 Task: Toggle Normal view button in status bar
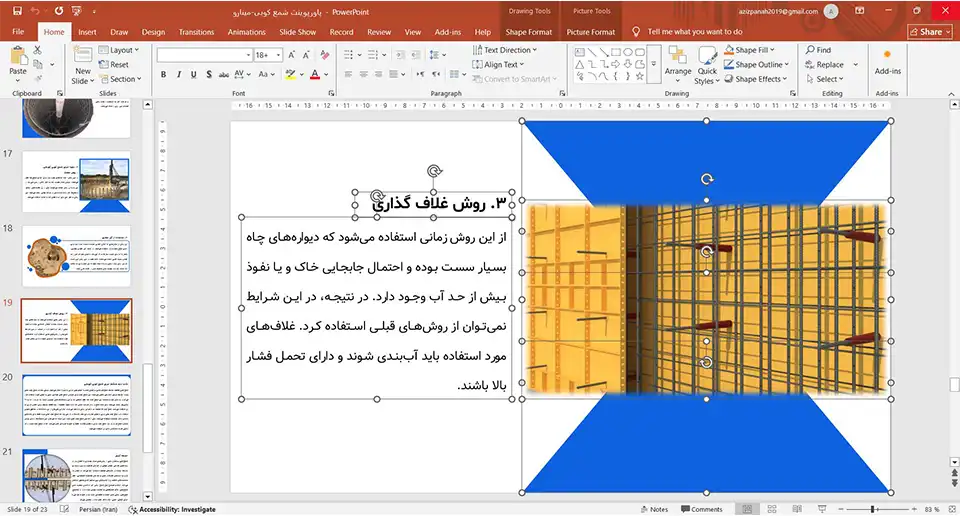point(747,509)
